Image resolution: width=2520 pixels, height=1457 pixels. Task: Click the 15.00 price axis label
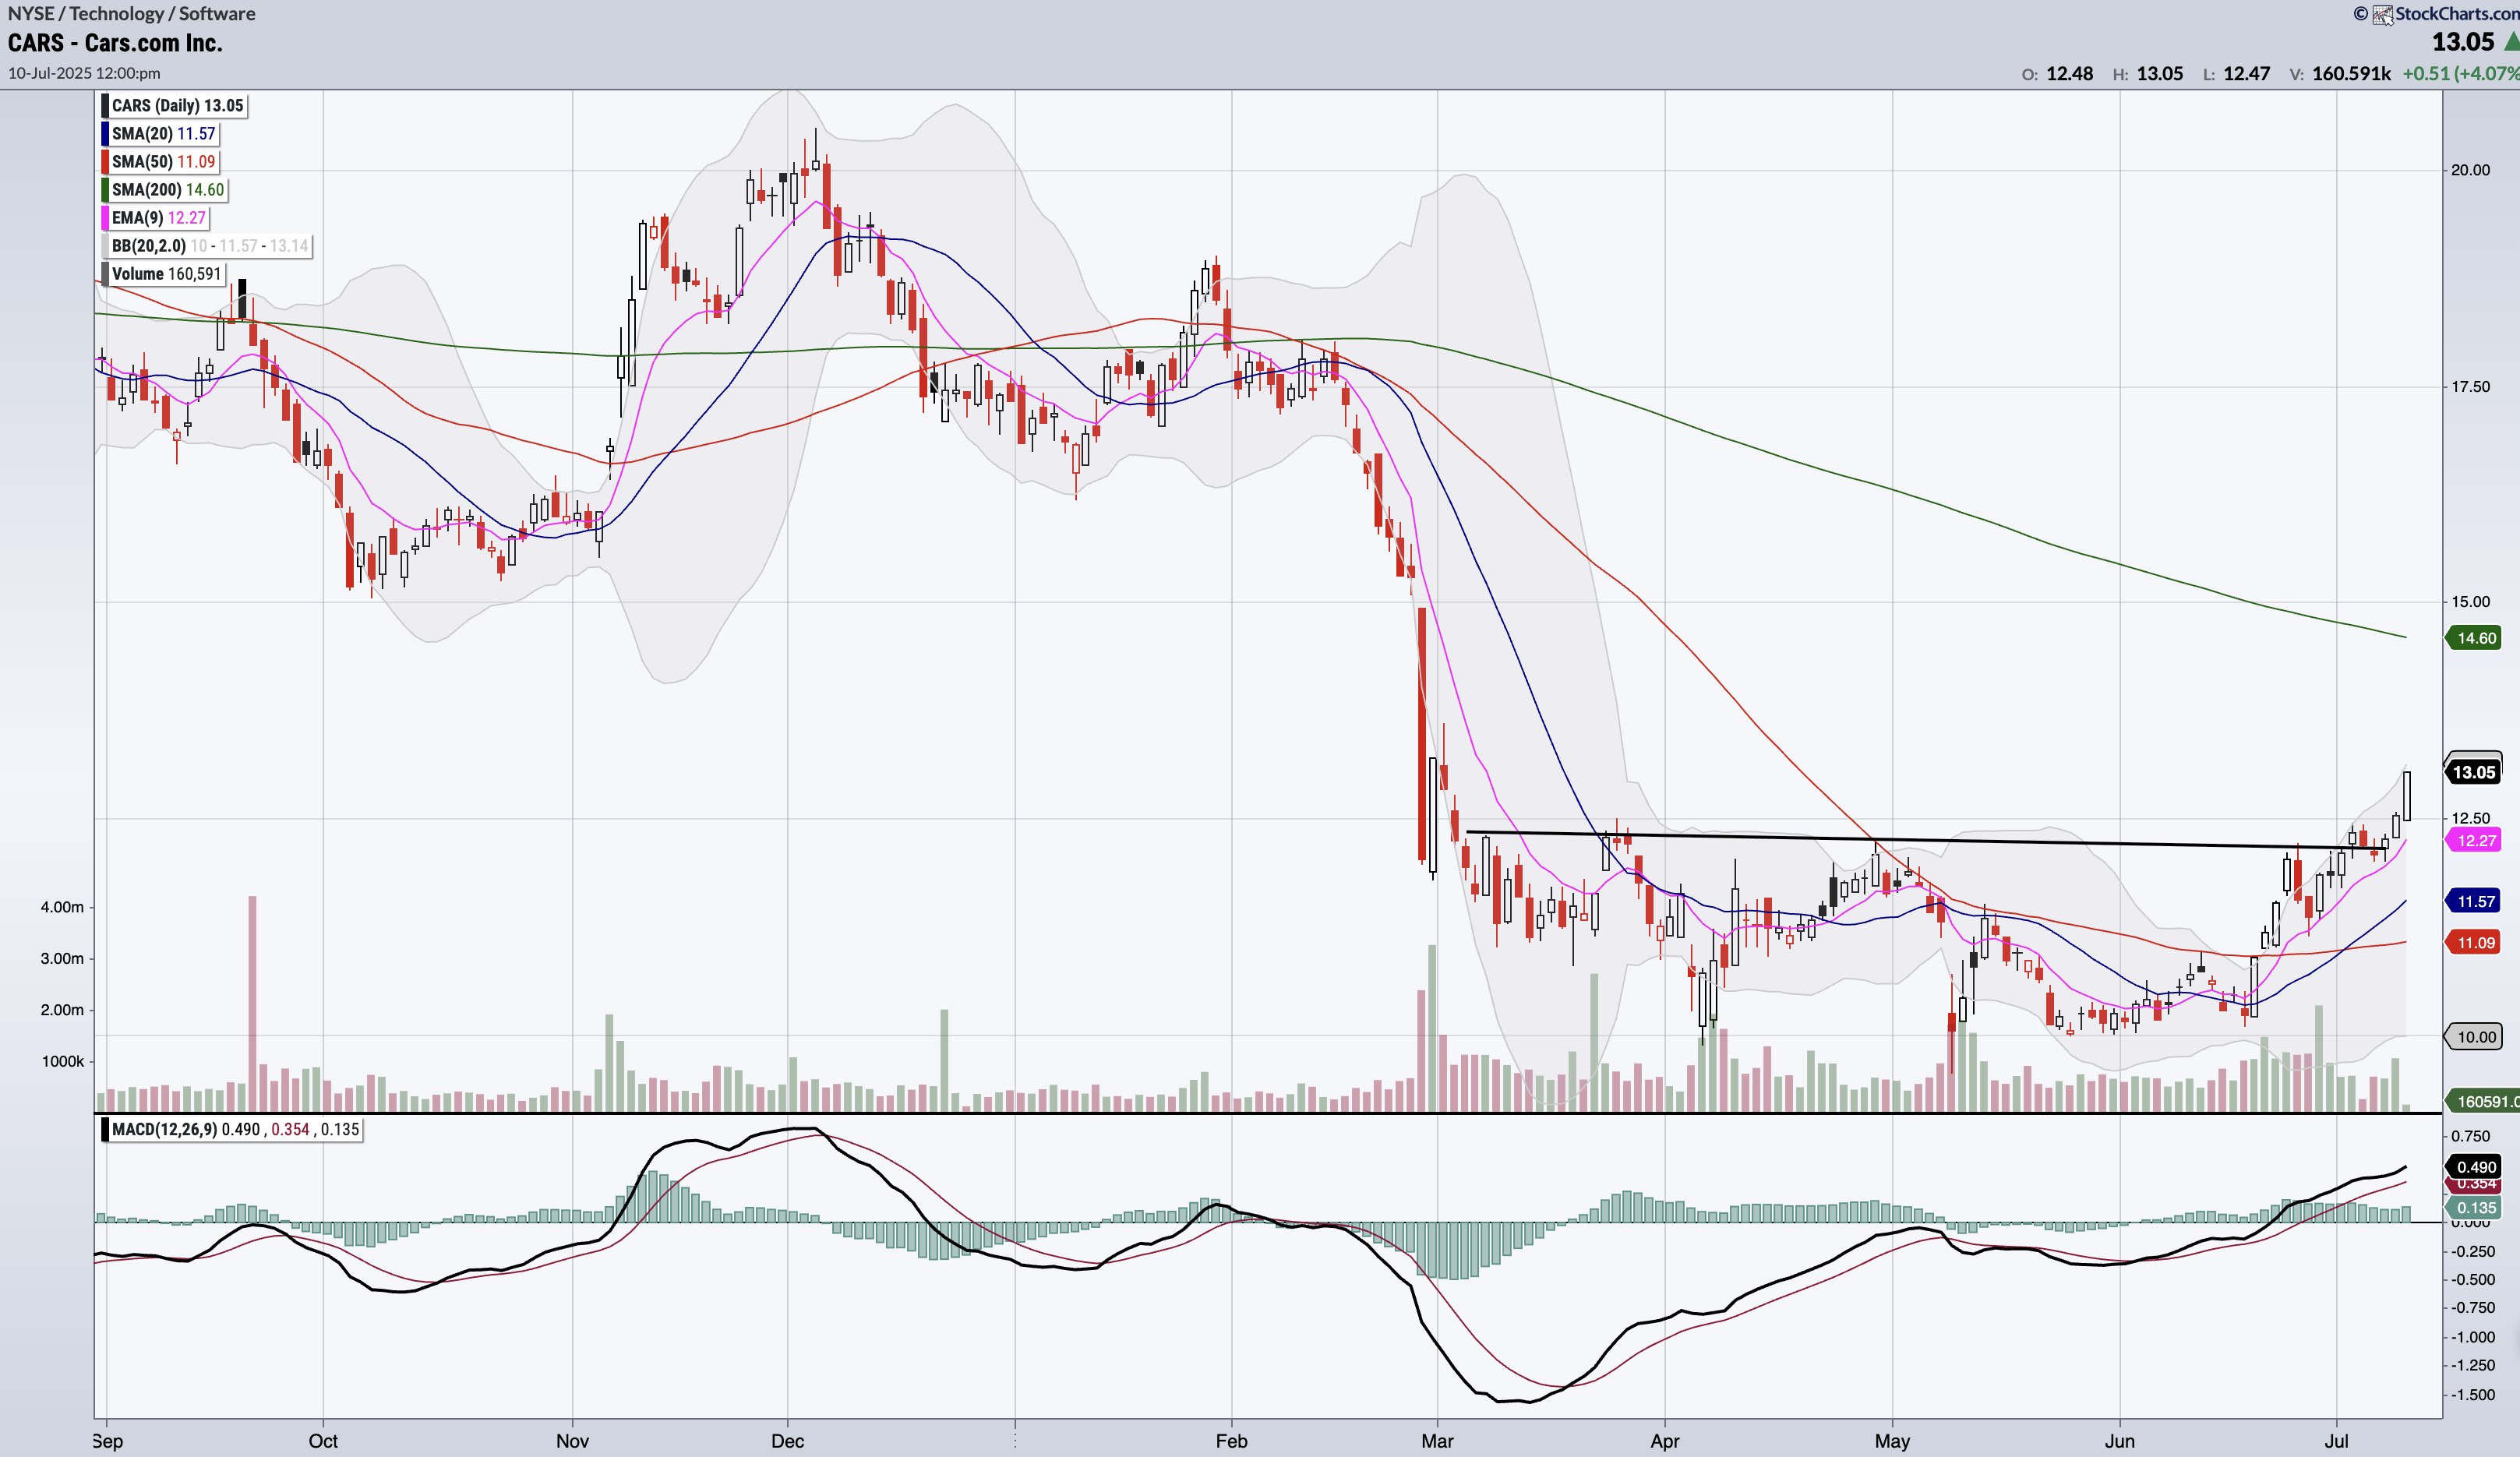(x=2469, y=602)
